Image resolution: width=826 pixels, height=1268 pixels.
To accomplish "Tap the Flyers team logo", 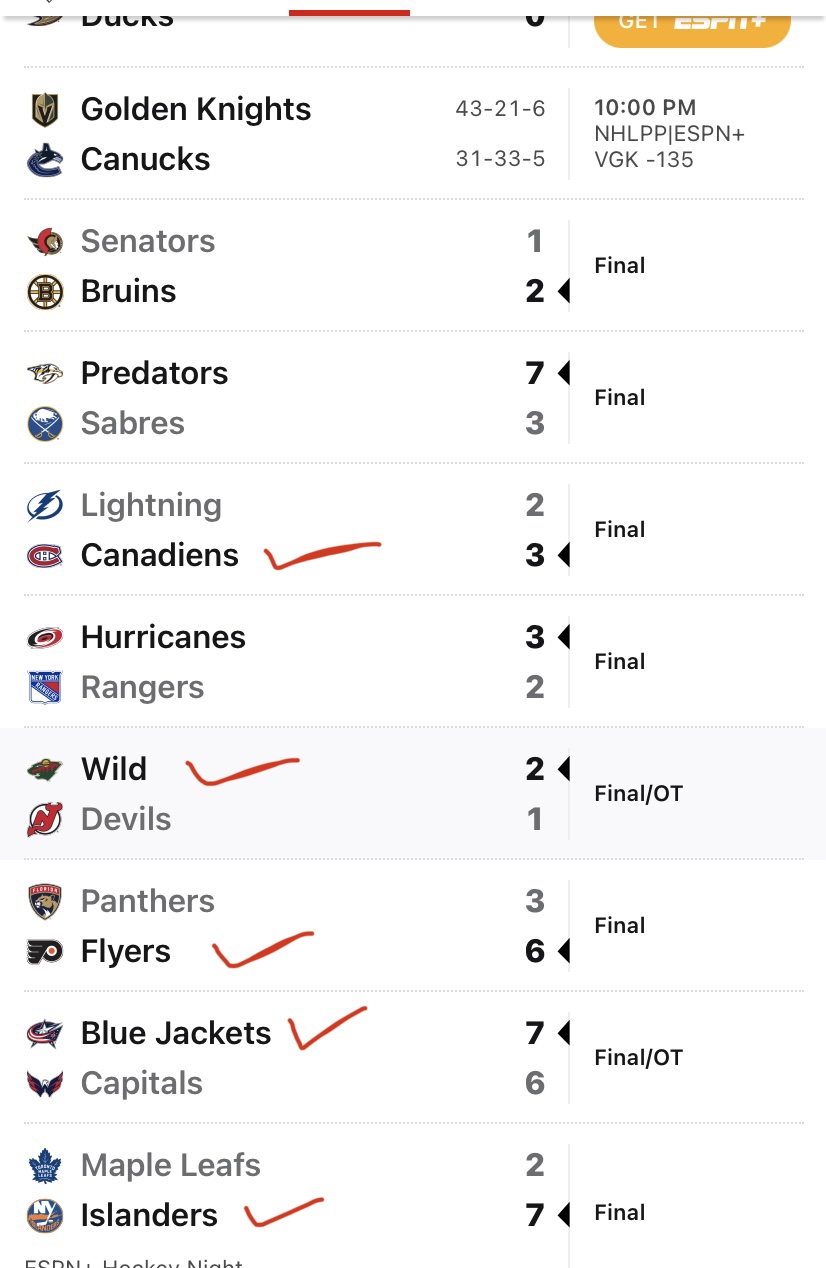I will tap(45, 952).
